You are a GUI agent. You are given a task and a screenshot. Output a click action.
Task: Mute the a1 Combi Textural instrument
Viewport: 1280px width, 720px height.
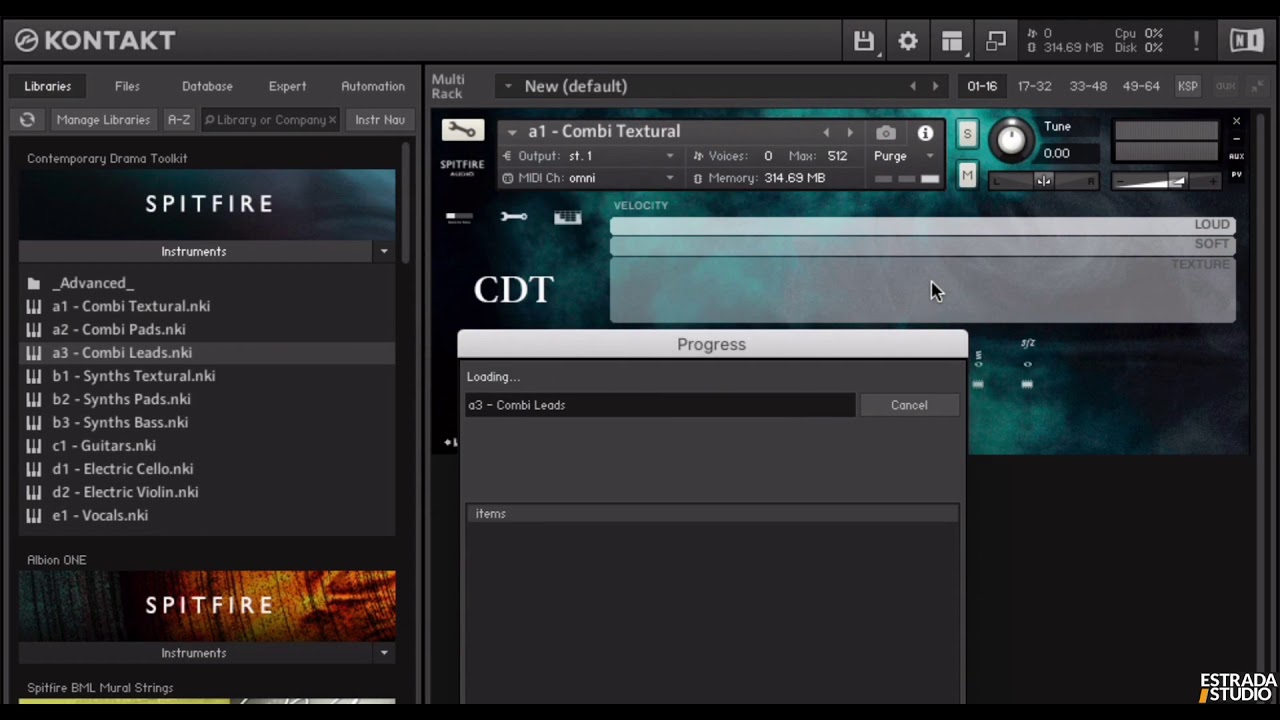[x=967, y=176]
